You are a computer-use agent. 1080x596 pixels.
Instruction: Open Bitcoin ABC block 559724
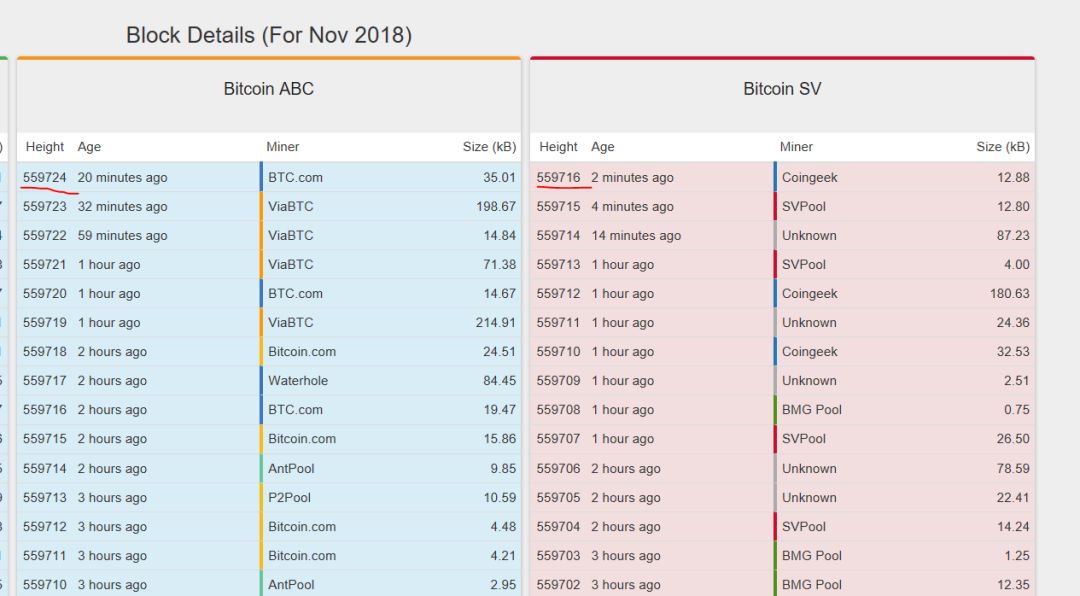coord(45,177)
